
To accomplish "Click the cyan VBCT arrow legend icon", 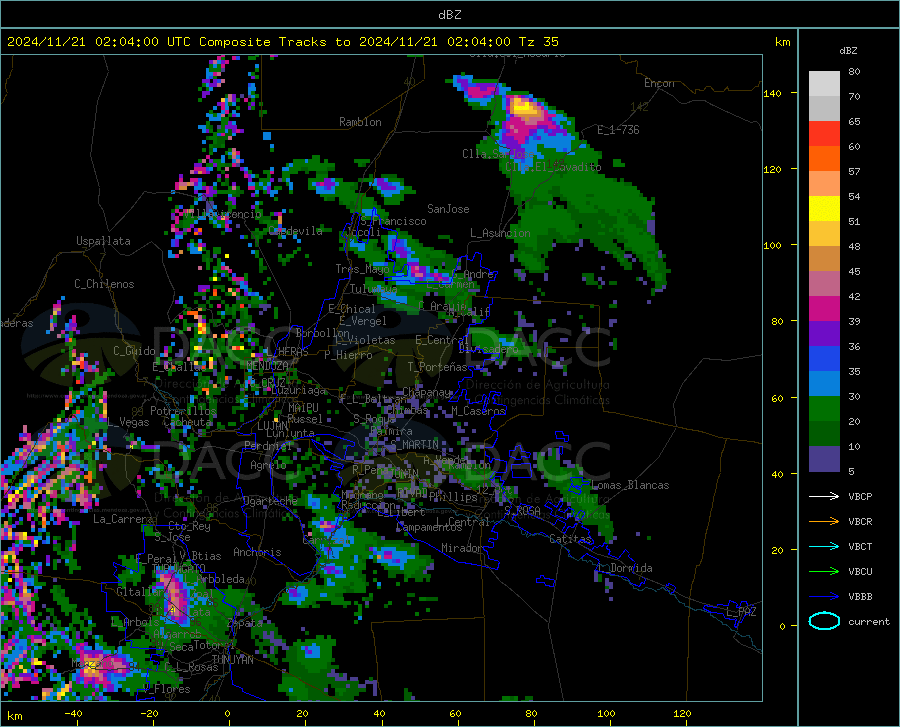I will [824, 546].
